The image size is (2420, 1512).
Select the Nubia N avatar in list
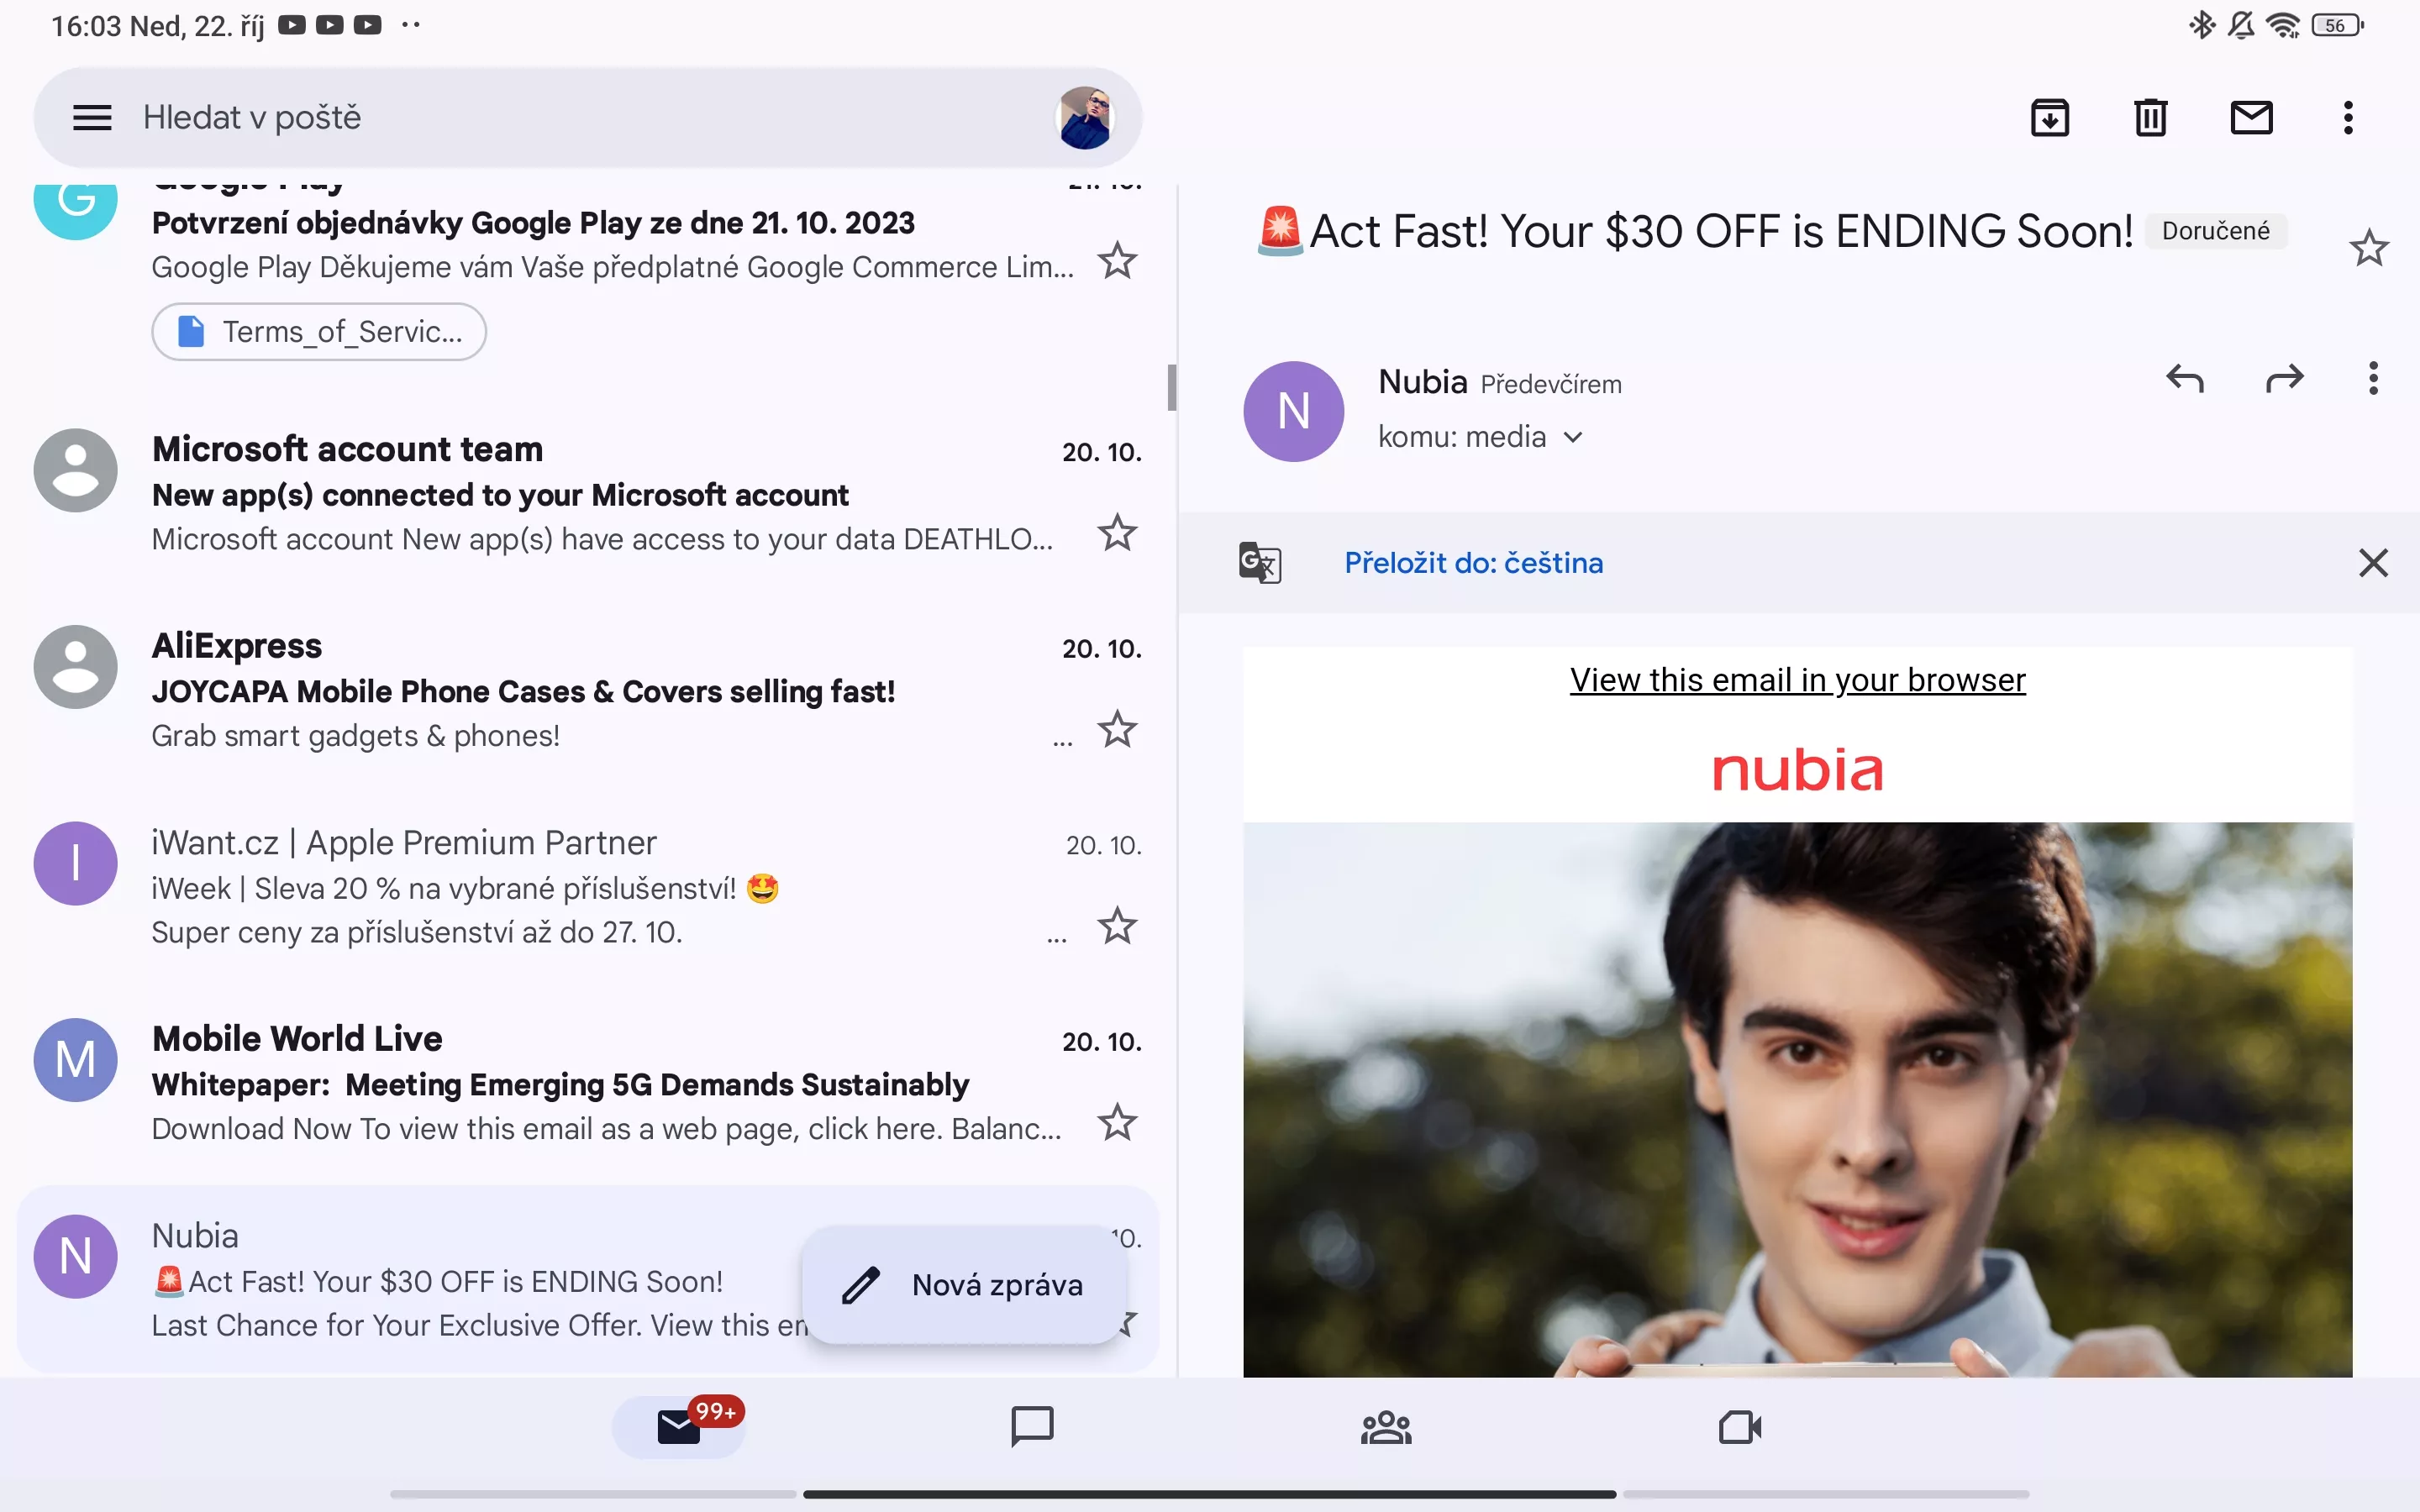(x=76, y=1256)
